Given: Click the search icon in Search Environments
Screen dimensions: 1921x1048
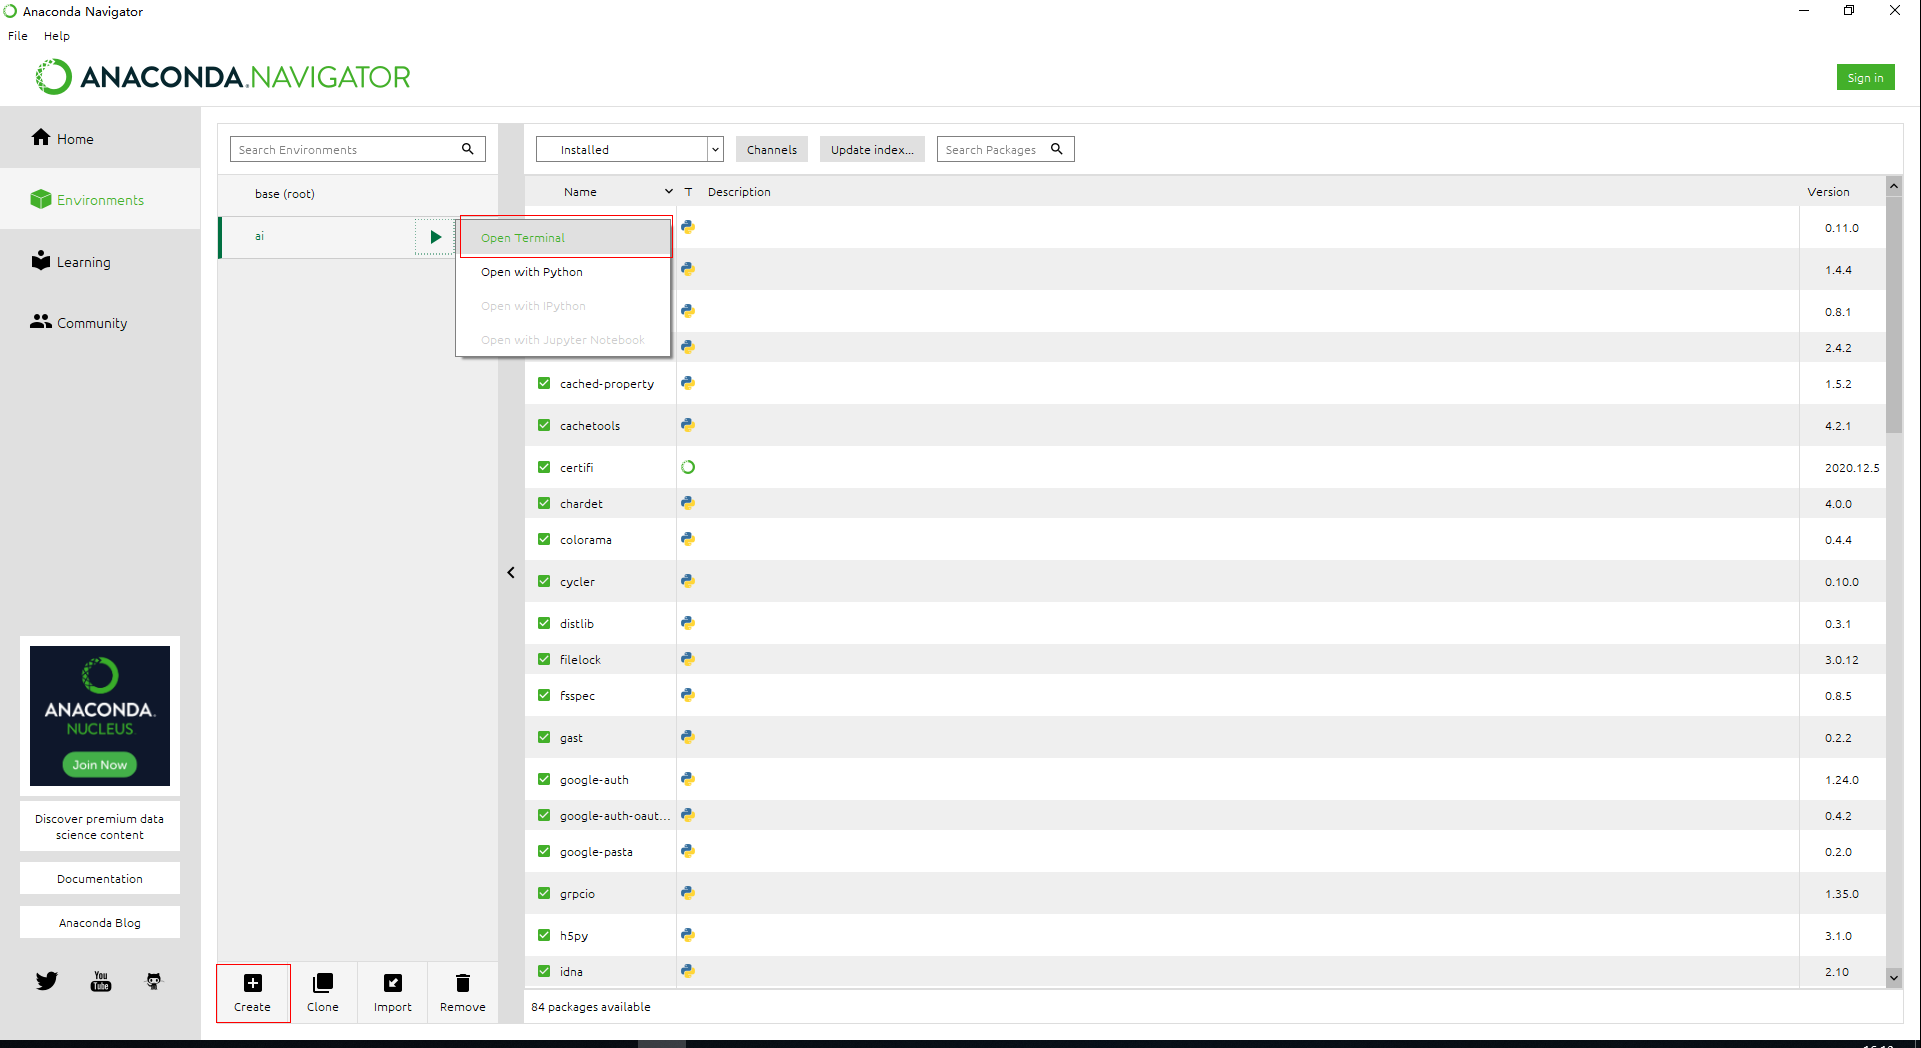Looking at the screenshot, I should point(467,149).
